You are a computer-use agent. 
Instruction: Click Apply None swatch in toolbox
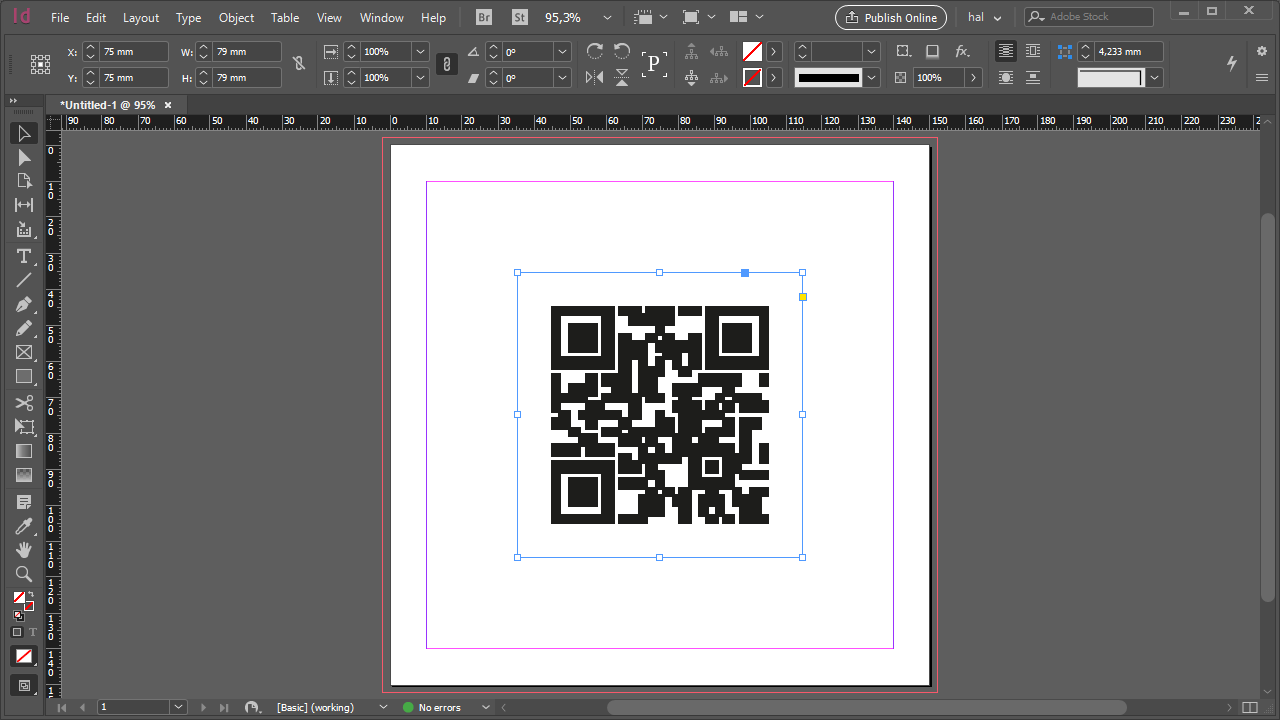click(24, 656)
